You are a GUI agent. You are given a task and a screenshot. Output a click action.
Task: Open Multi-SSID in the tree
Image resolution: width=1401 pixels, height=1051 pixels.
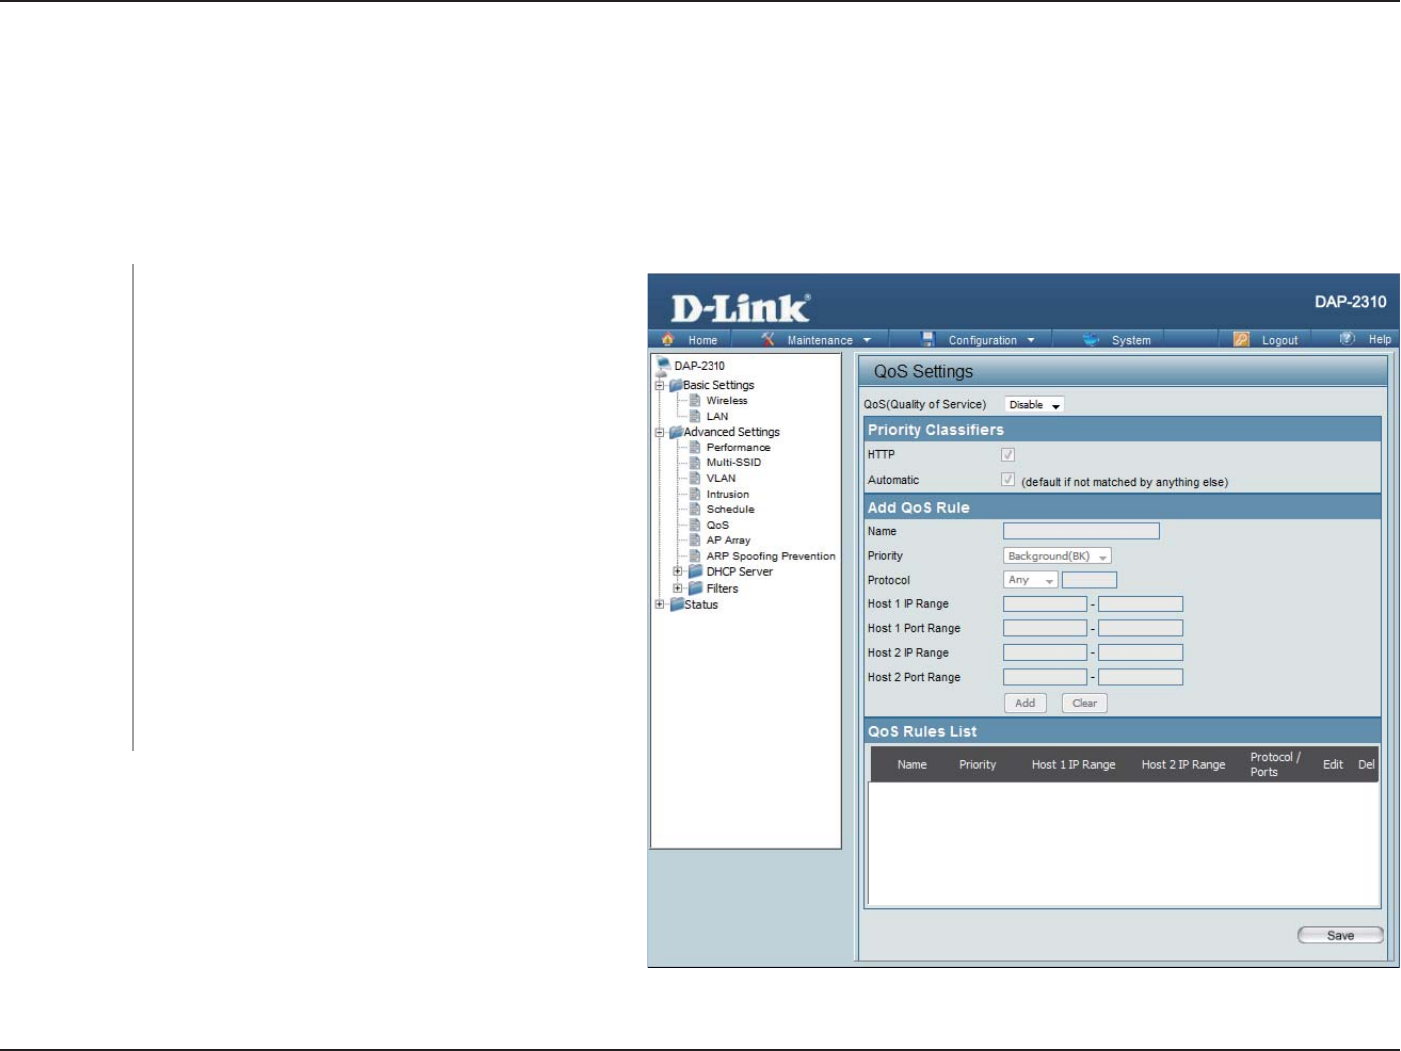click(733, 462)
